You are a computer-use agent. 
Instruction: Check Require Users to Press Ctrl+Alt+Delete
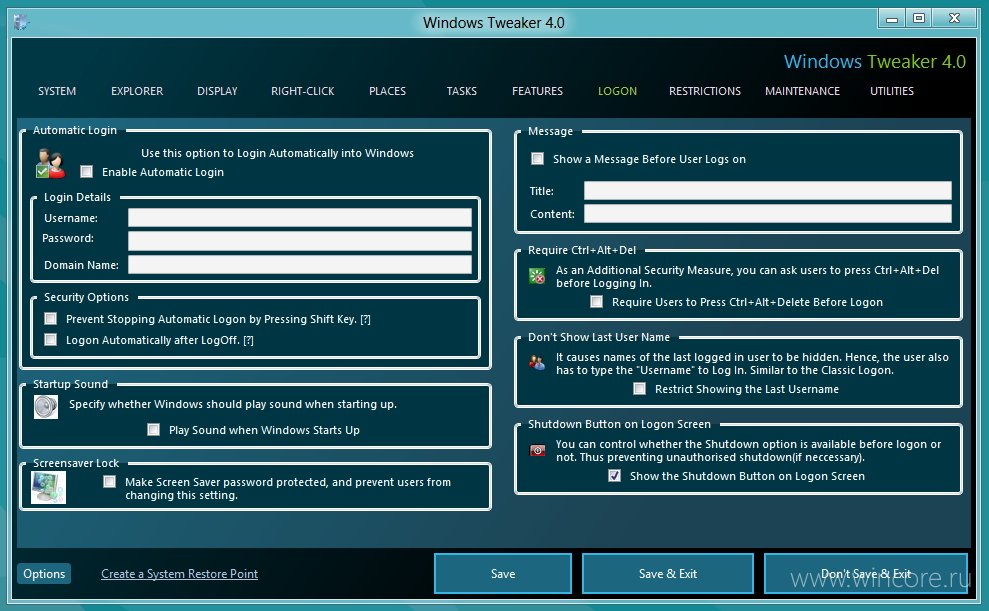pyautogui.click(x=596, y=301)
